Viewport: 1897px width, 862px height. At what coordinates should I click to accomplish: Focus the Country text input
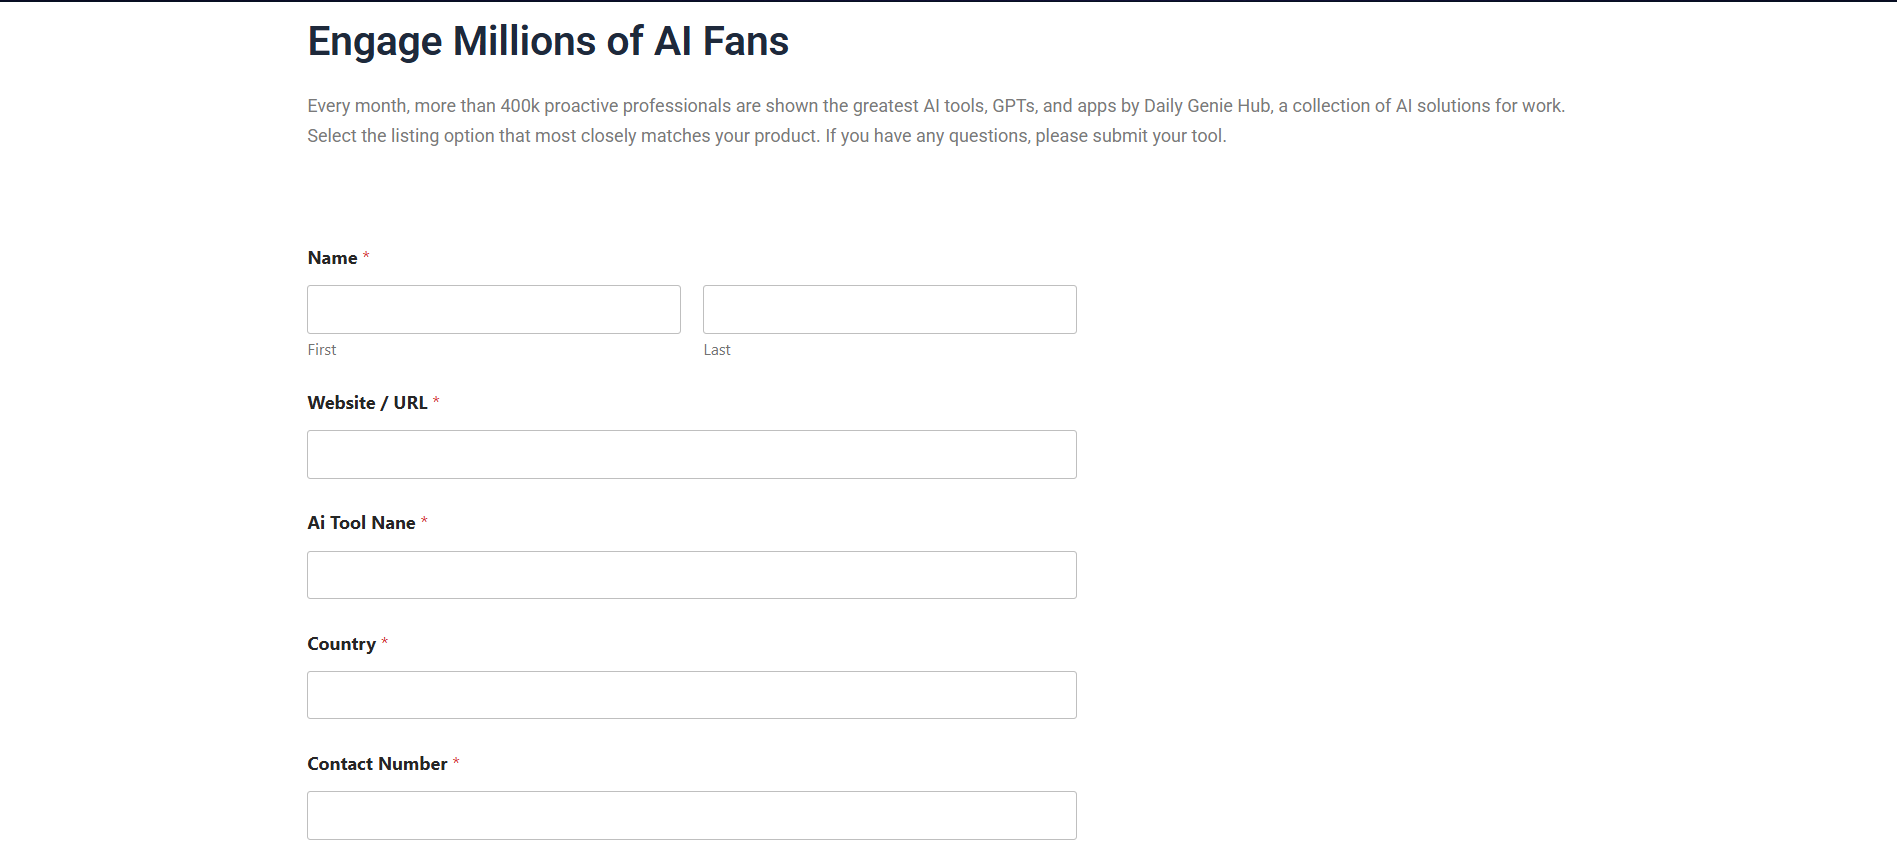[x=691, y=695]
